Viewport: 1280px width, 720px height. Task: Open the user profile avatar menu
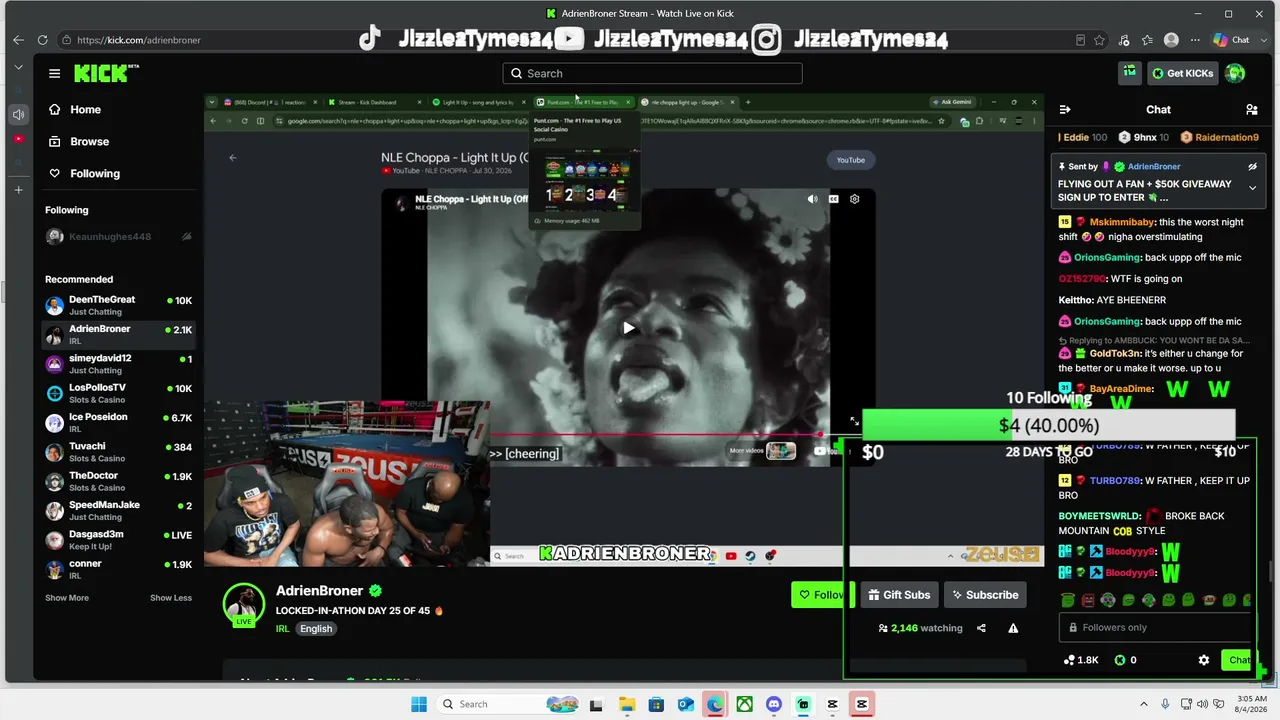pos(1235,73)
